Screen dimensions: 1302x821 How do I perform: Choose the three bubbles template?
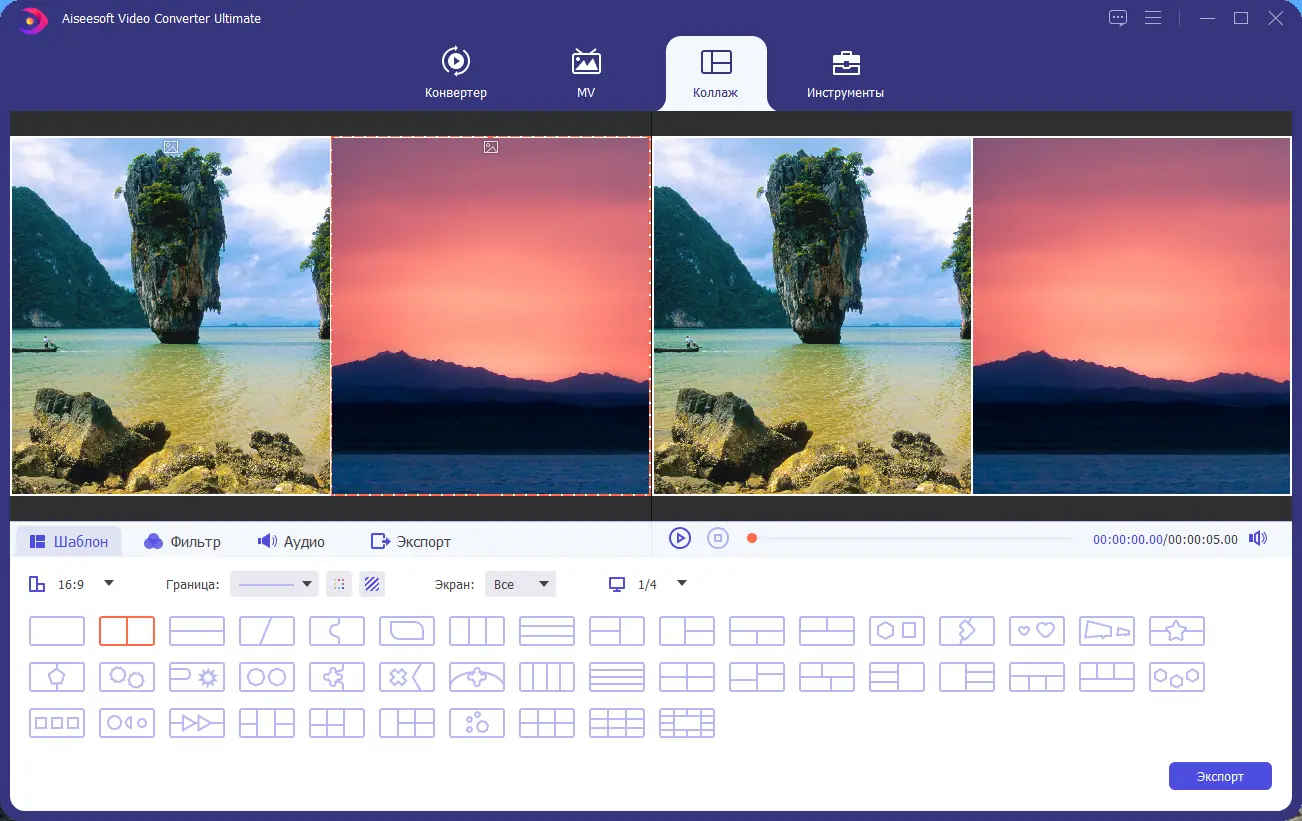pos(477,723)
